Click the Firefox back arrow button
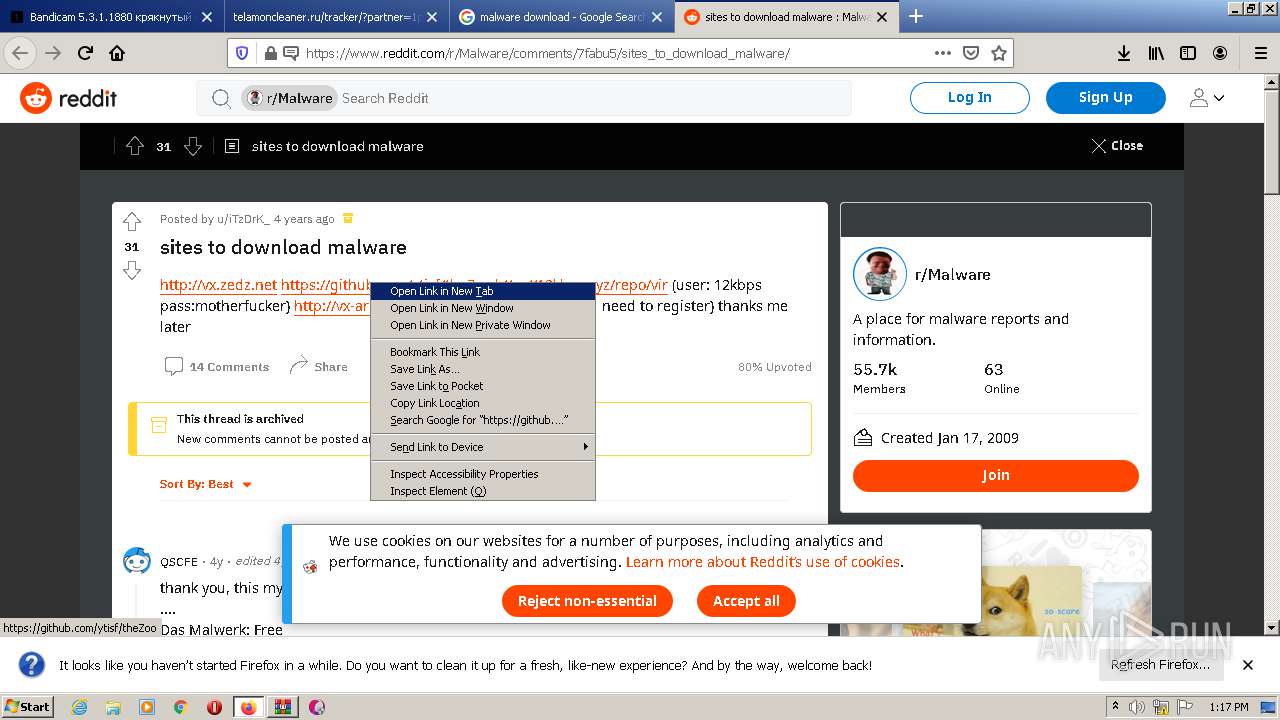The width and height of the screenshot is (1280, 720). (20, 53)
